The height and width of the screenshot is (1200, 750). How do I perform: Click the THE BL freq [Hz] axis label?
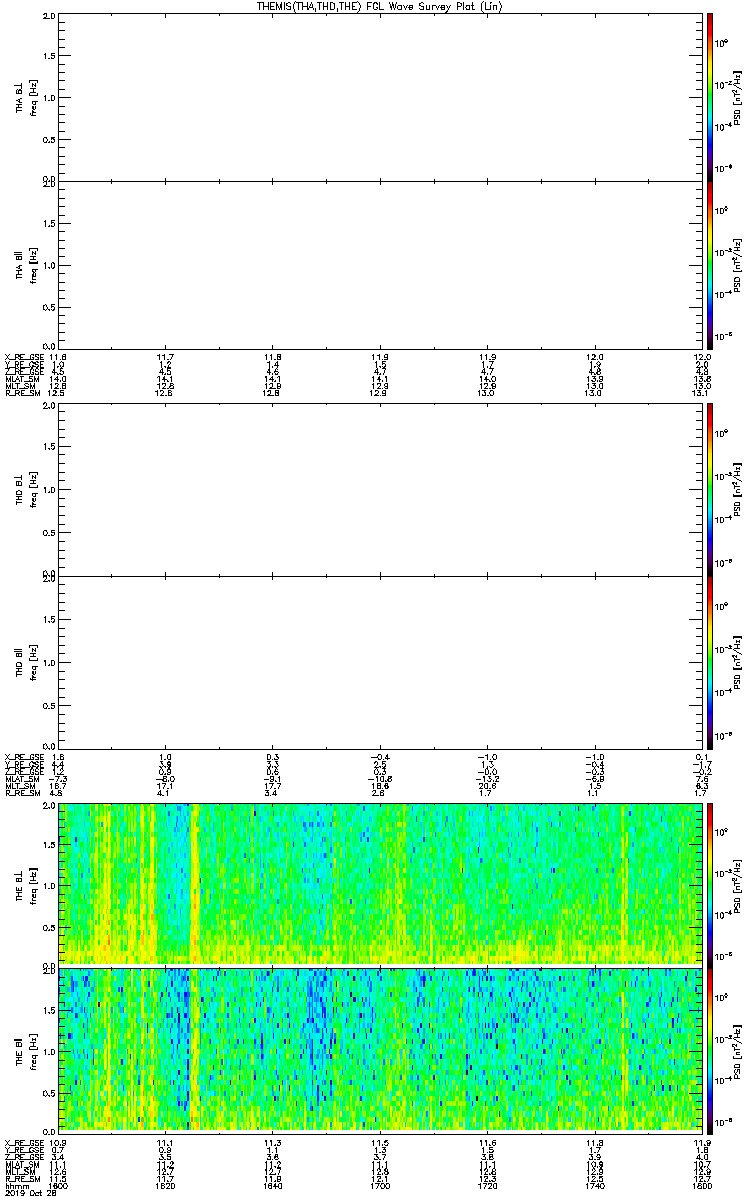[35, 884]
